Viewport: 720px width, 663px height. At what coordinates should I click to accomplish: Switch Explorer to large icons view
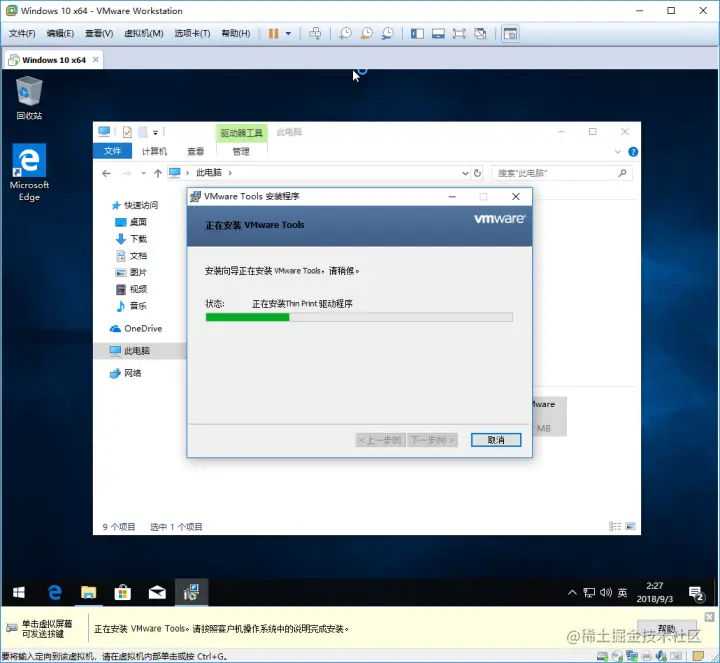[x=630, y=526]
